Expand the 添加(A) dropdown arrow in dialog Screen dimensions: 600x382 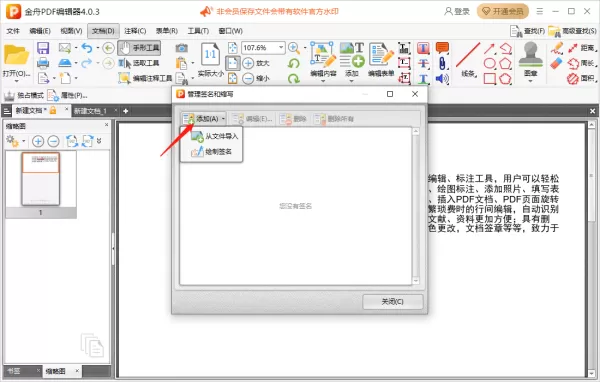[223, 119]
